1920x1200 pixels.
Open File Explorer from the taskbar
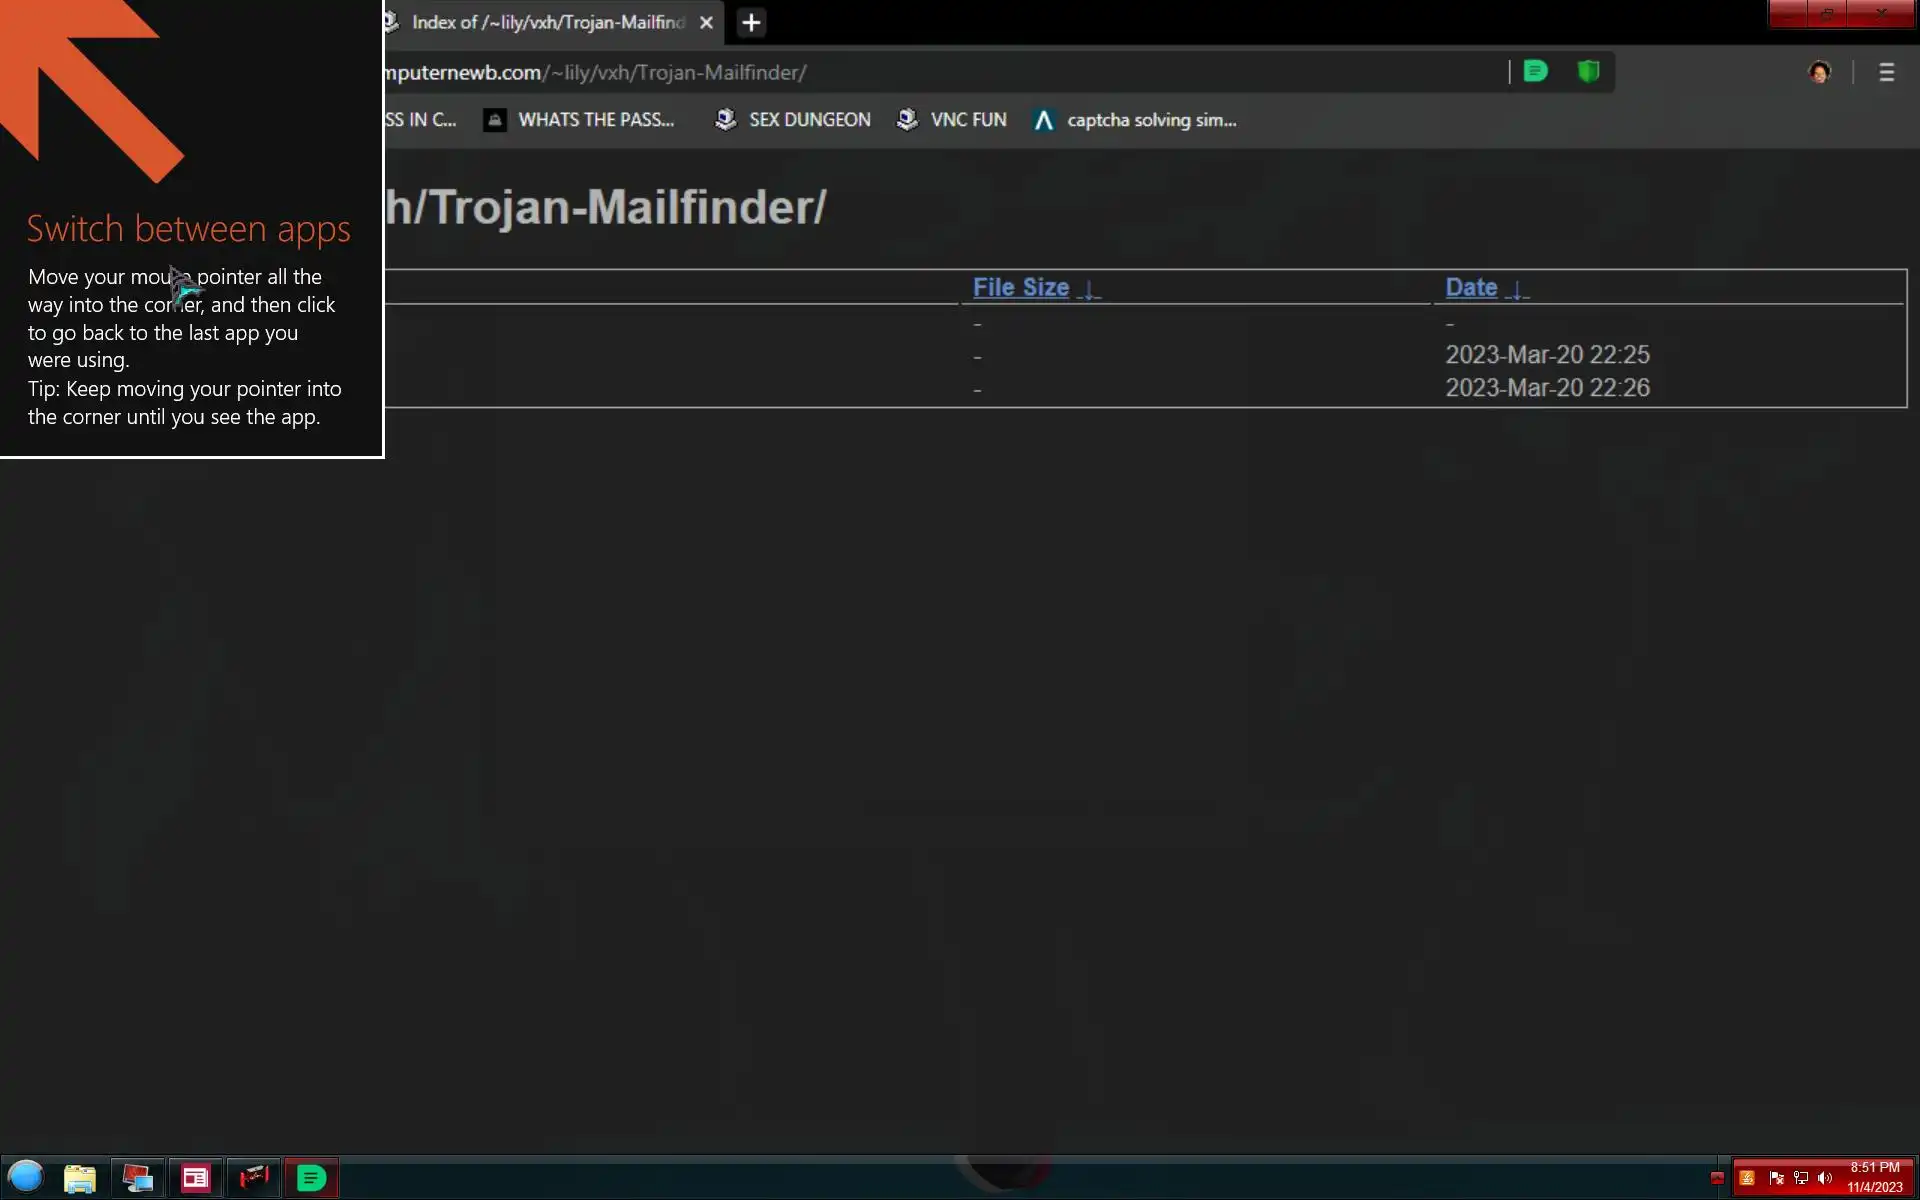click(x=80, y=1178)
